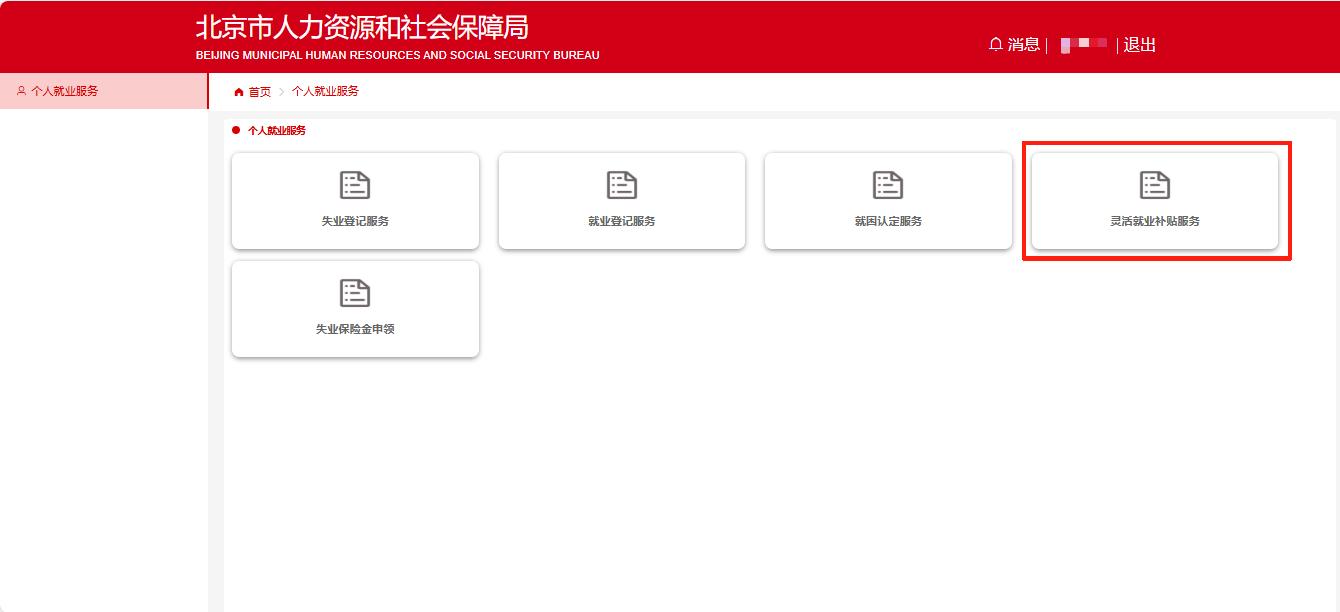The height and width of the screenshot is (612, 1340).
Task: Open the 失业登记服务 service card
Action: pos(355,200)
